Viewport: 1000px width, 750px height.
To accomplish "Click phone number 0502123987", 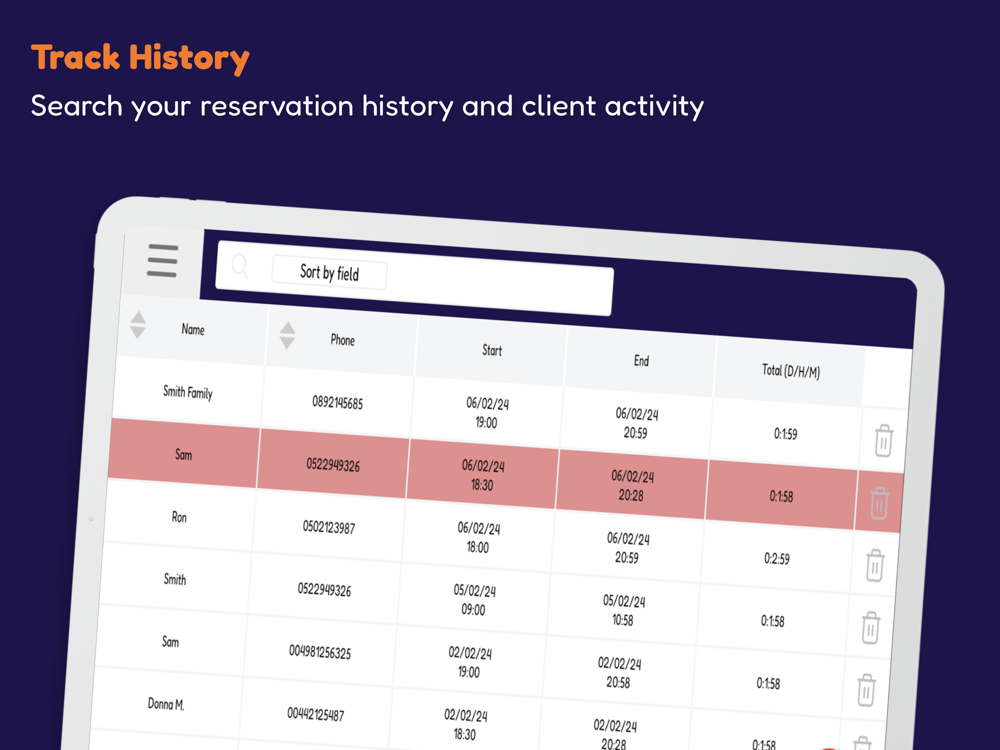I will tap(329, 527).
